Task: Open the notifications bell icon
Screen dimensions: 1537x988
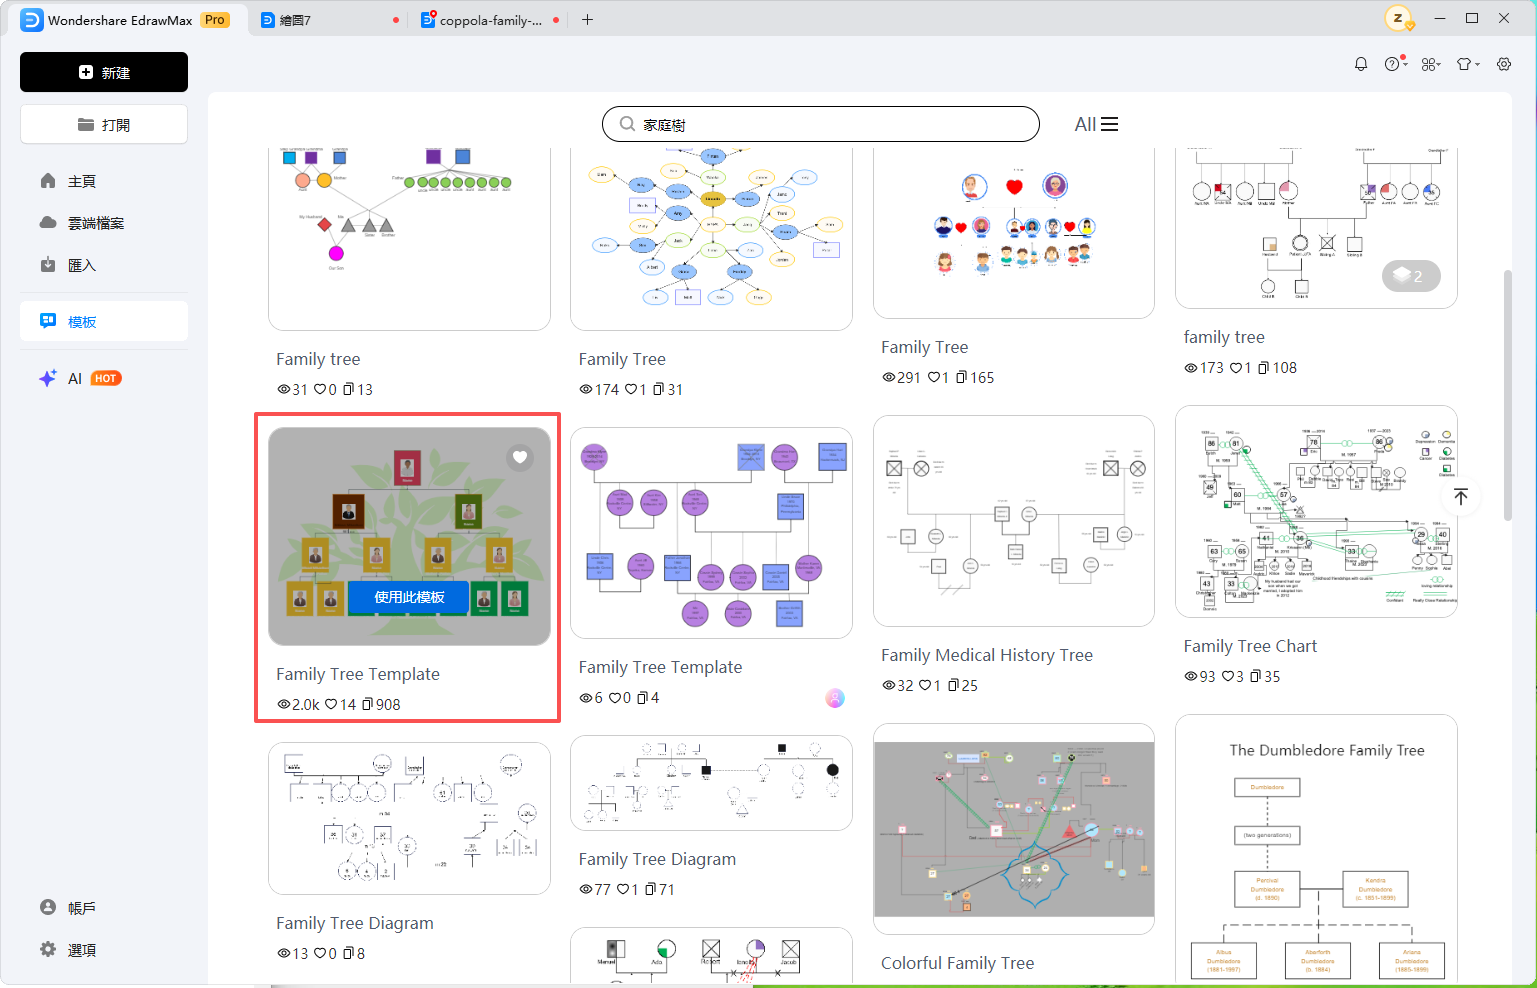Action: pyautogui.click(x=1361, y=64)
